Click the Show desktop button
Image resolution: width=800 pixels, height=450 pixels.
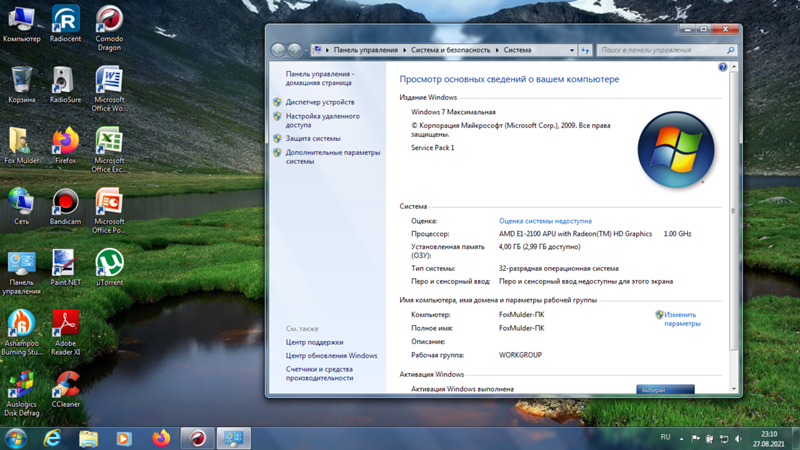(796, 439)
